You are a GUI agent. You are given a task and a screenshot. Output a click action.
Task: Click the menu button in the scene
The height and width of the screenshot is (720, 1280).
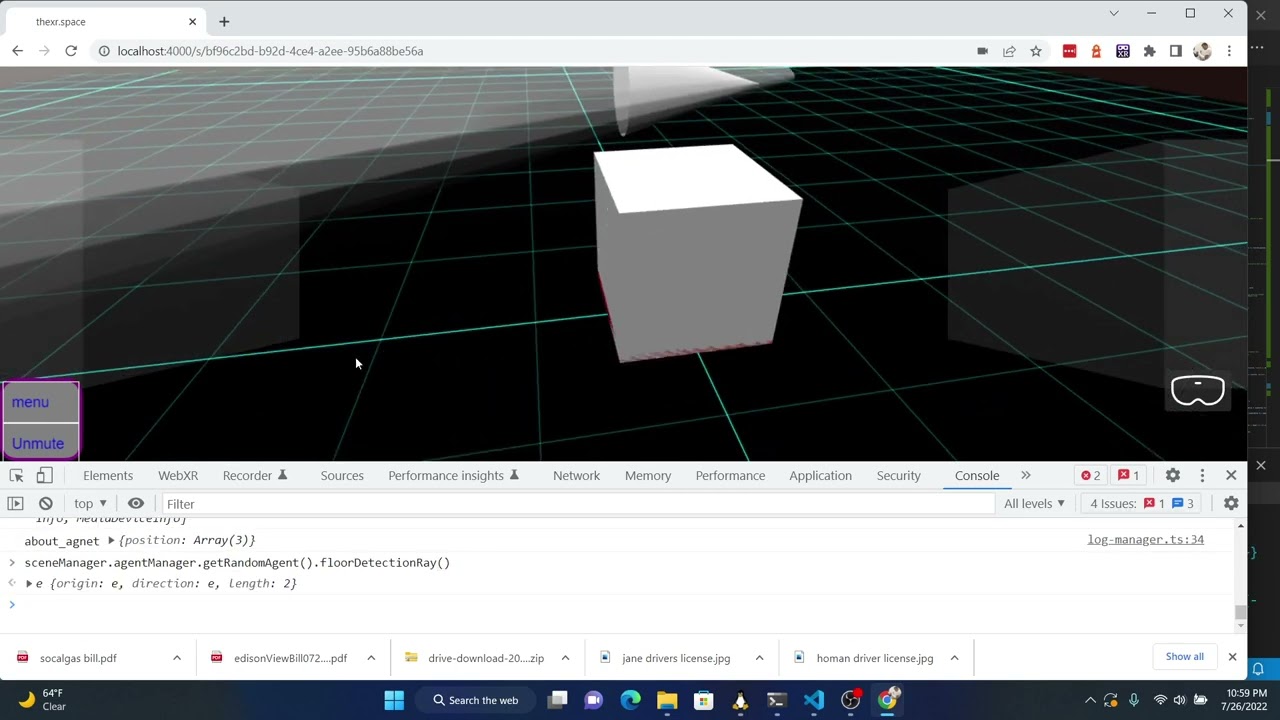40,402
